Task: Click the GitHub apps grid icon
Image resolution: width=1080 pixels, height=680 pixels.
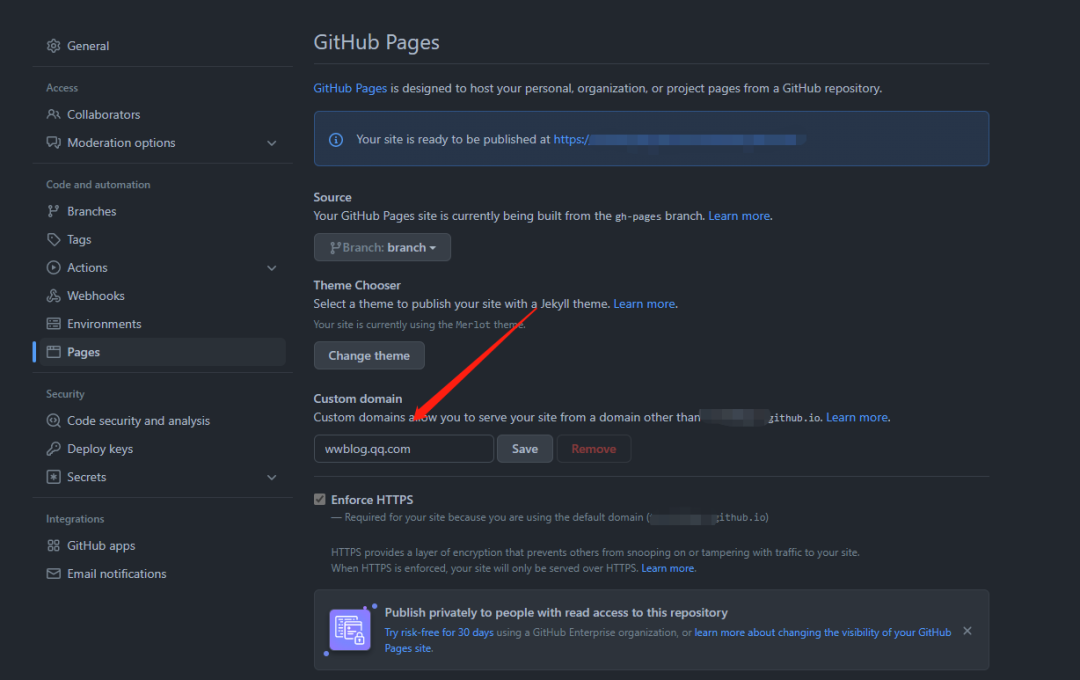Action: coord(53,546)
